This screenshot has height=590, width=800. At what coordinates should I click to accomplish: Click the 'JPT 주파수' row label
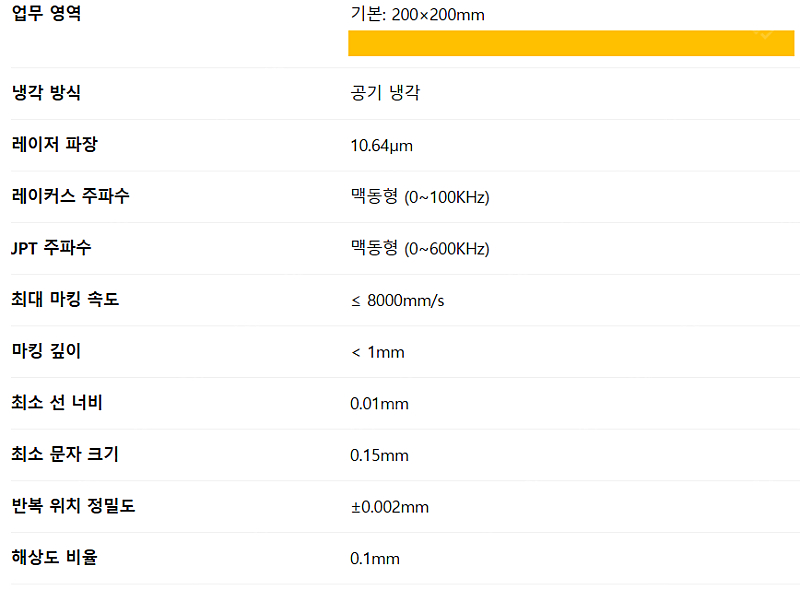pyautogui.click(x=52, y=248)
